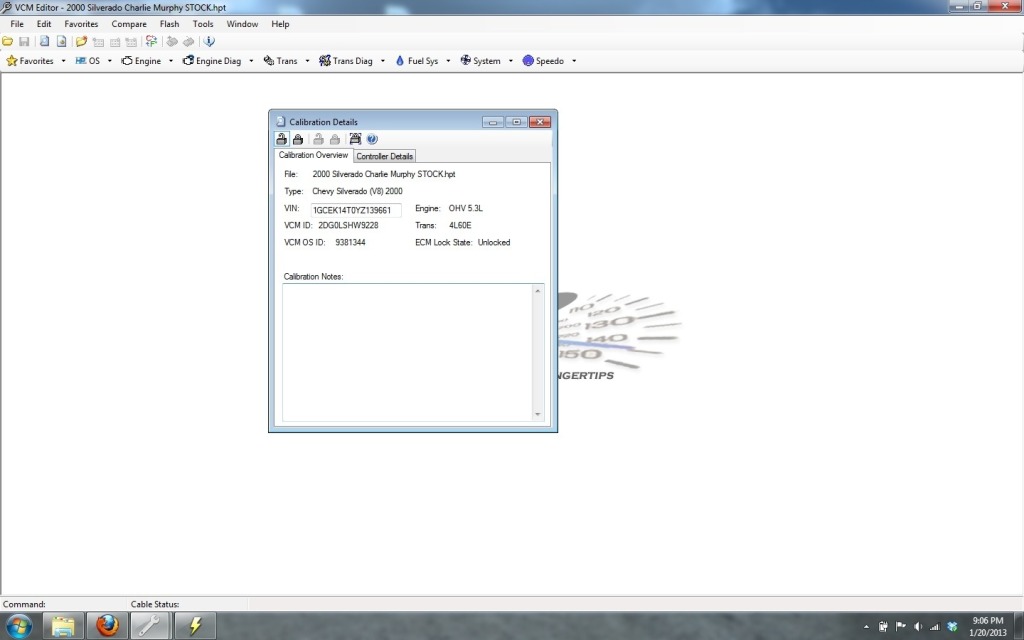Click the Engine value OHV 5.3L
1024x640 pixels.
466,208
